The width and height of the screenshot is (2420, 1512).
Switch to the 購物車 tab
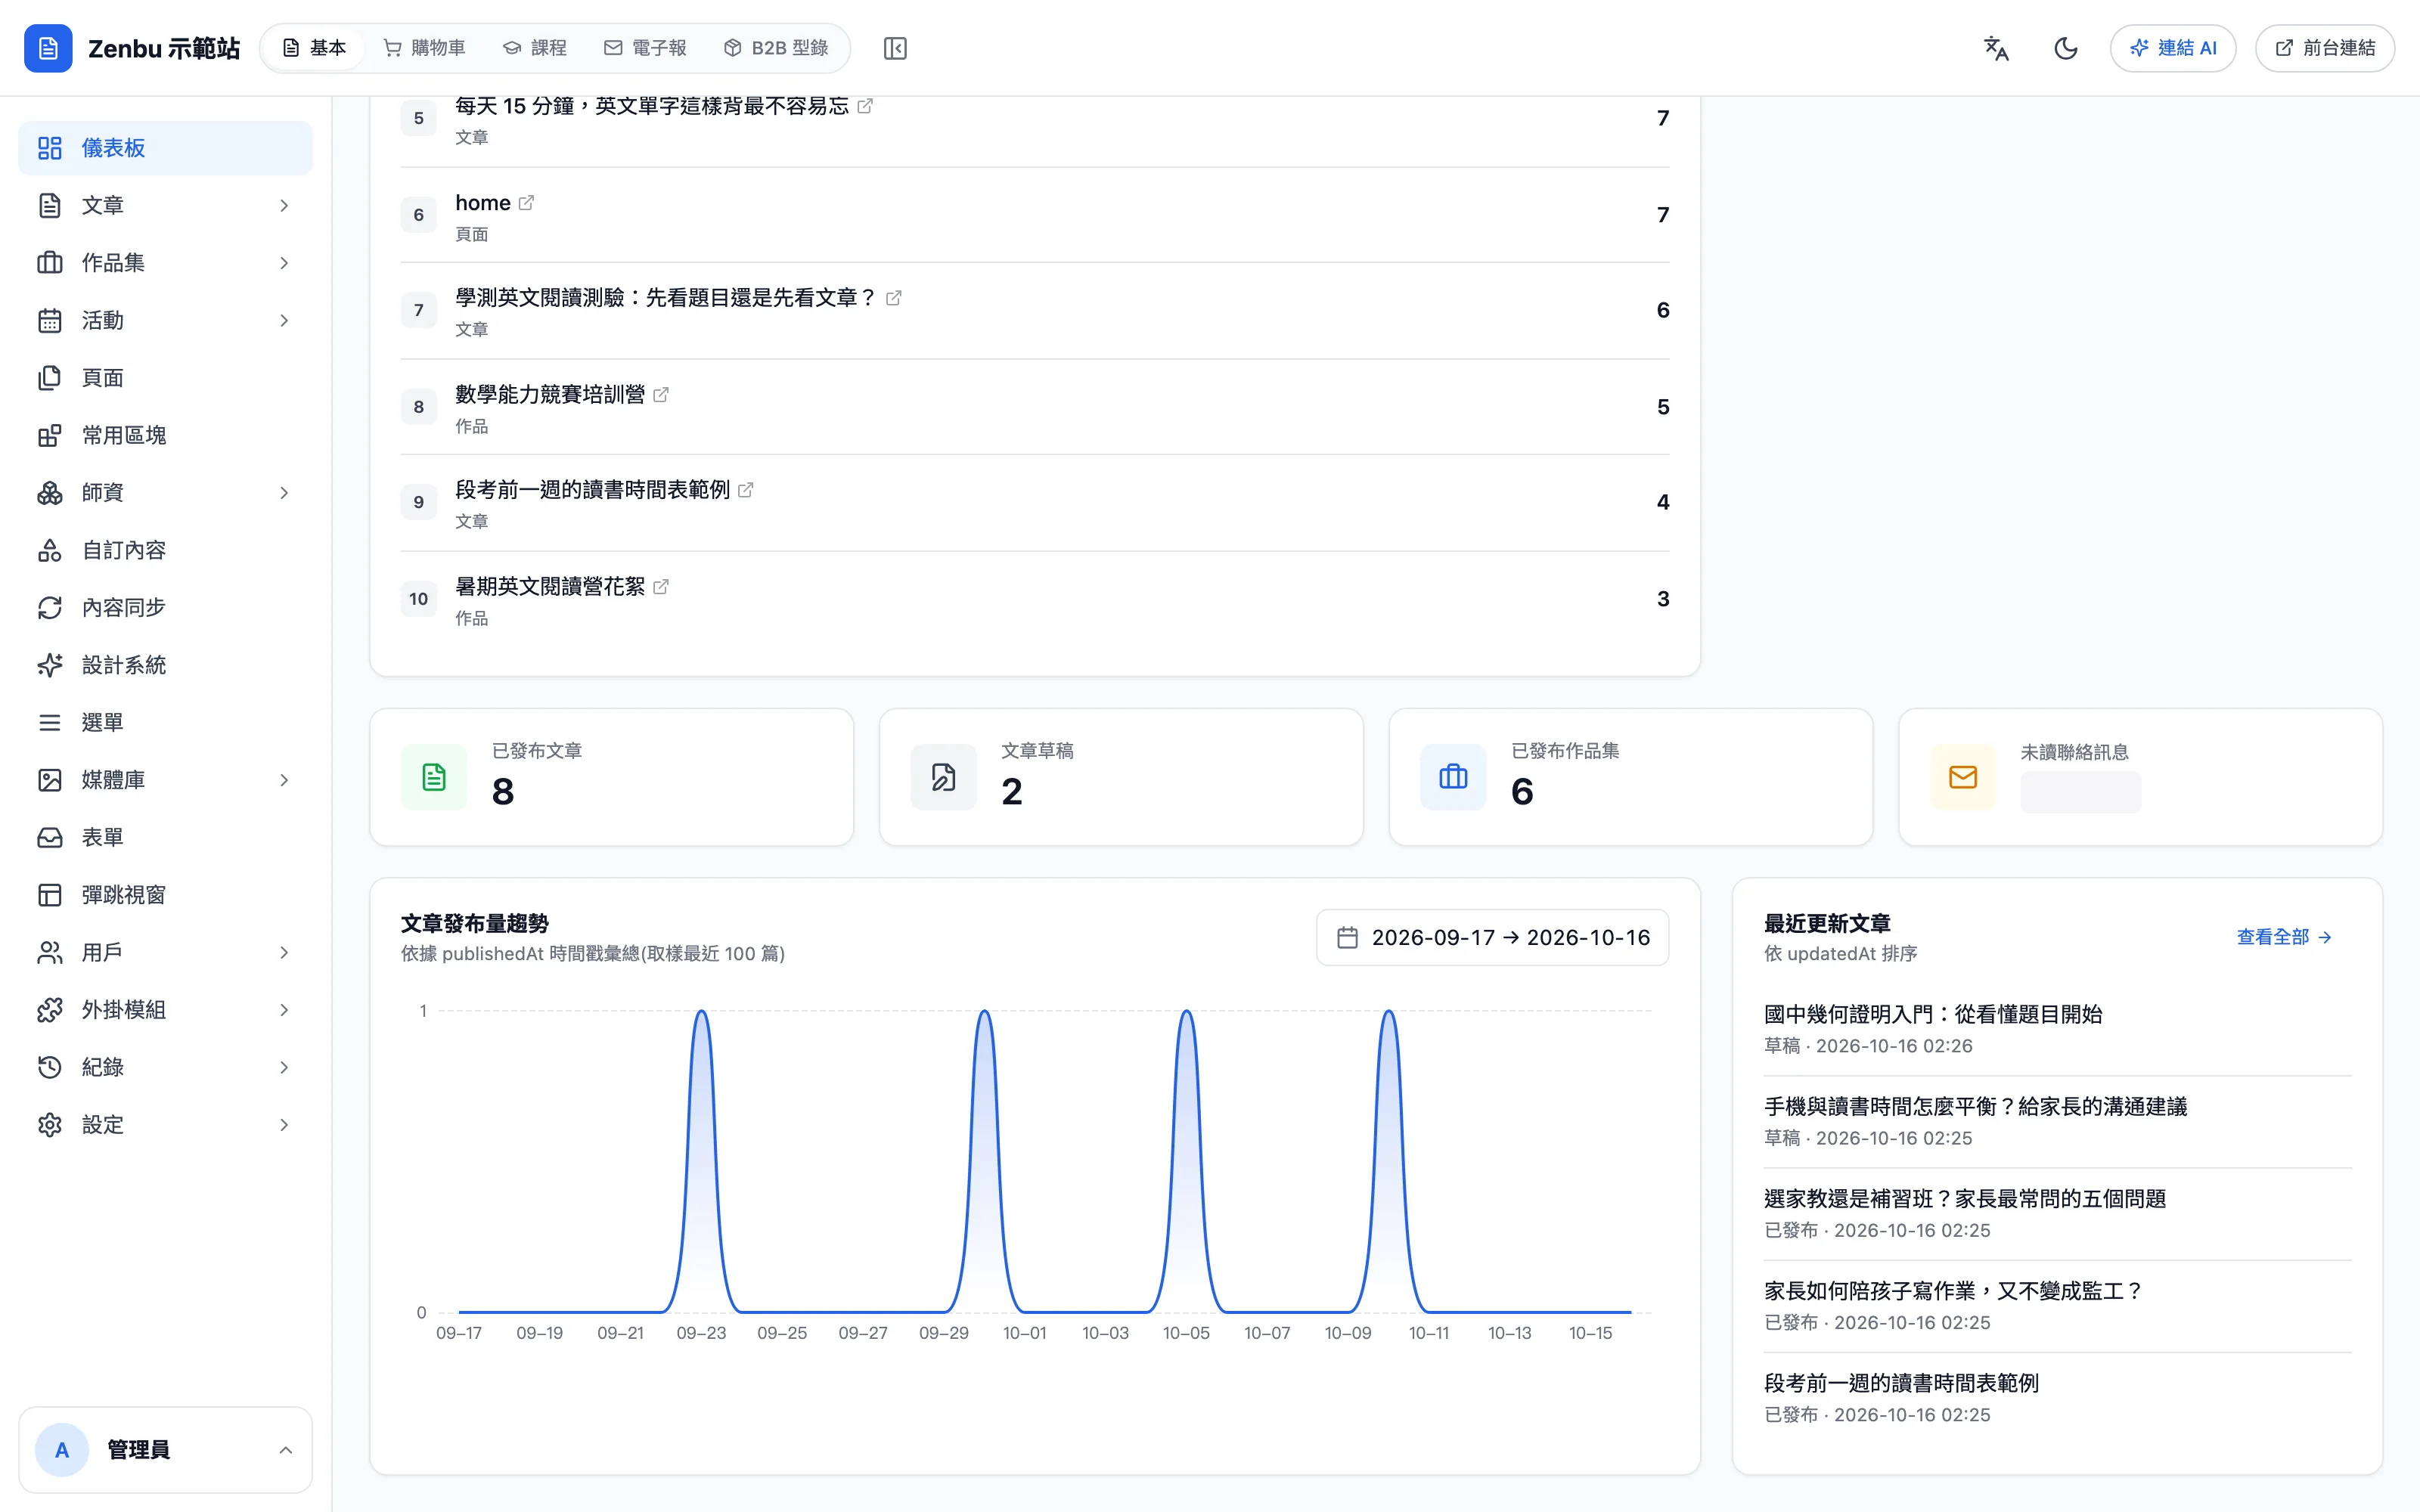click(x=425, y=48)
